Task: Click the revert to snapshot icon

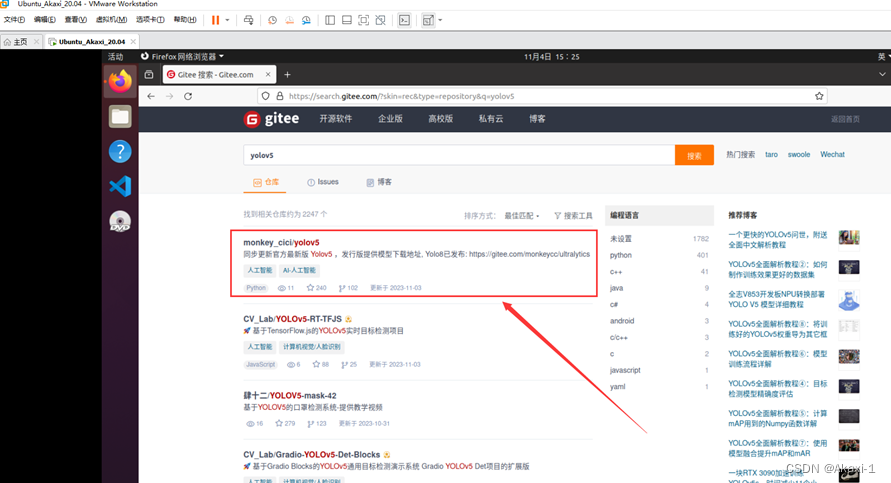Action: tap(289, 20)
